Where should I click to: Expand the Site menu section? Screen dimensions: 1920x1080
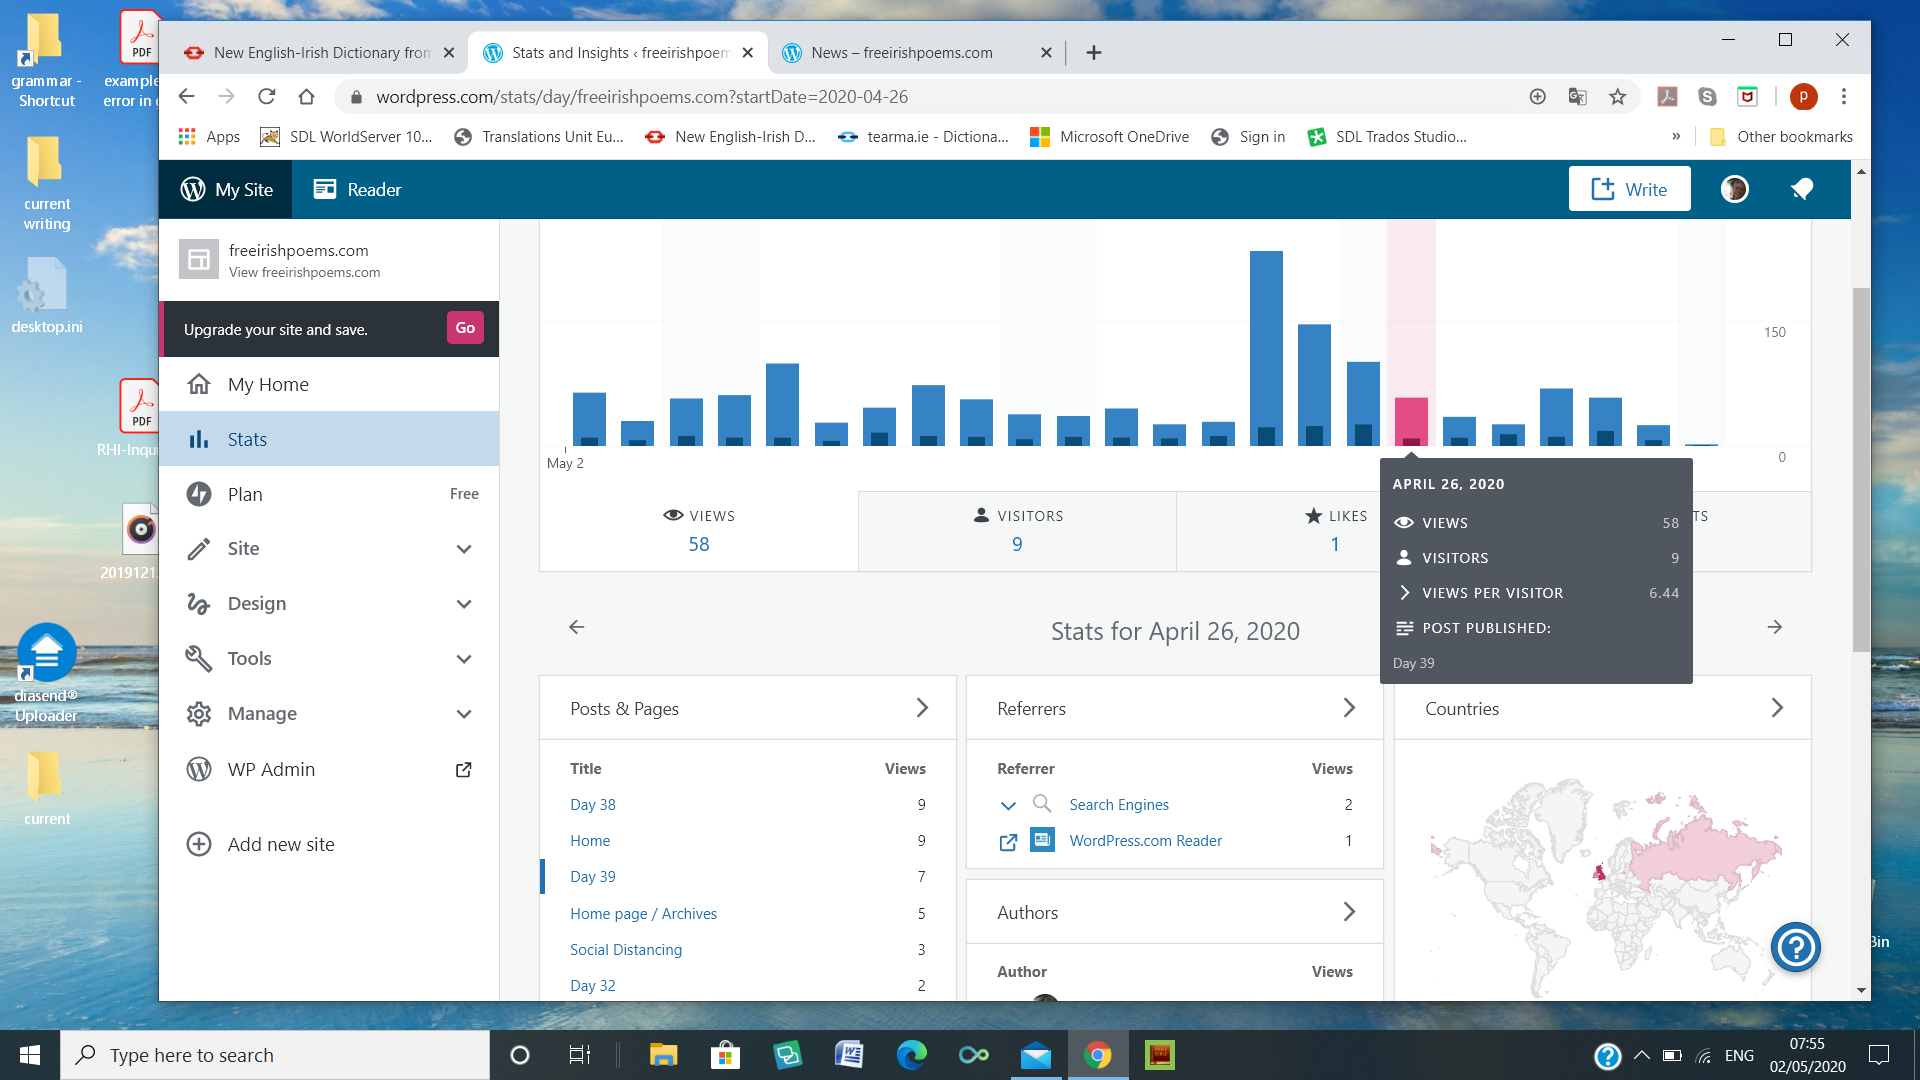pyautogui.click(x=464, y=549)
